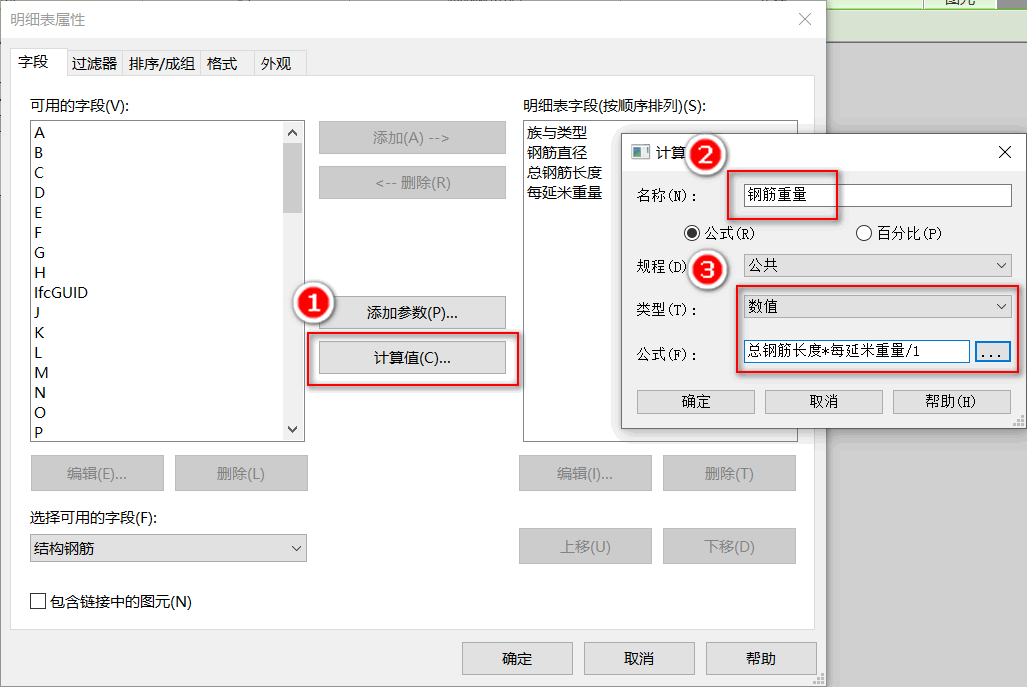Select 族与类型 in schedule fields
This screenshot has height=687, width=1027.
(x=557, y=133)
